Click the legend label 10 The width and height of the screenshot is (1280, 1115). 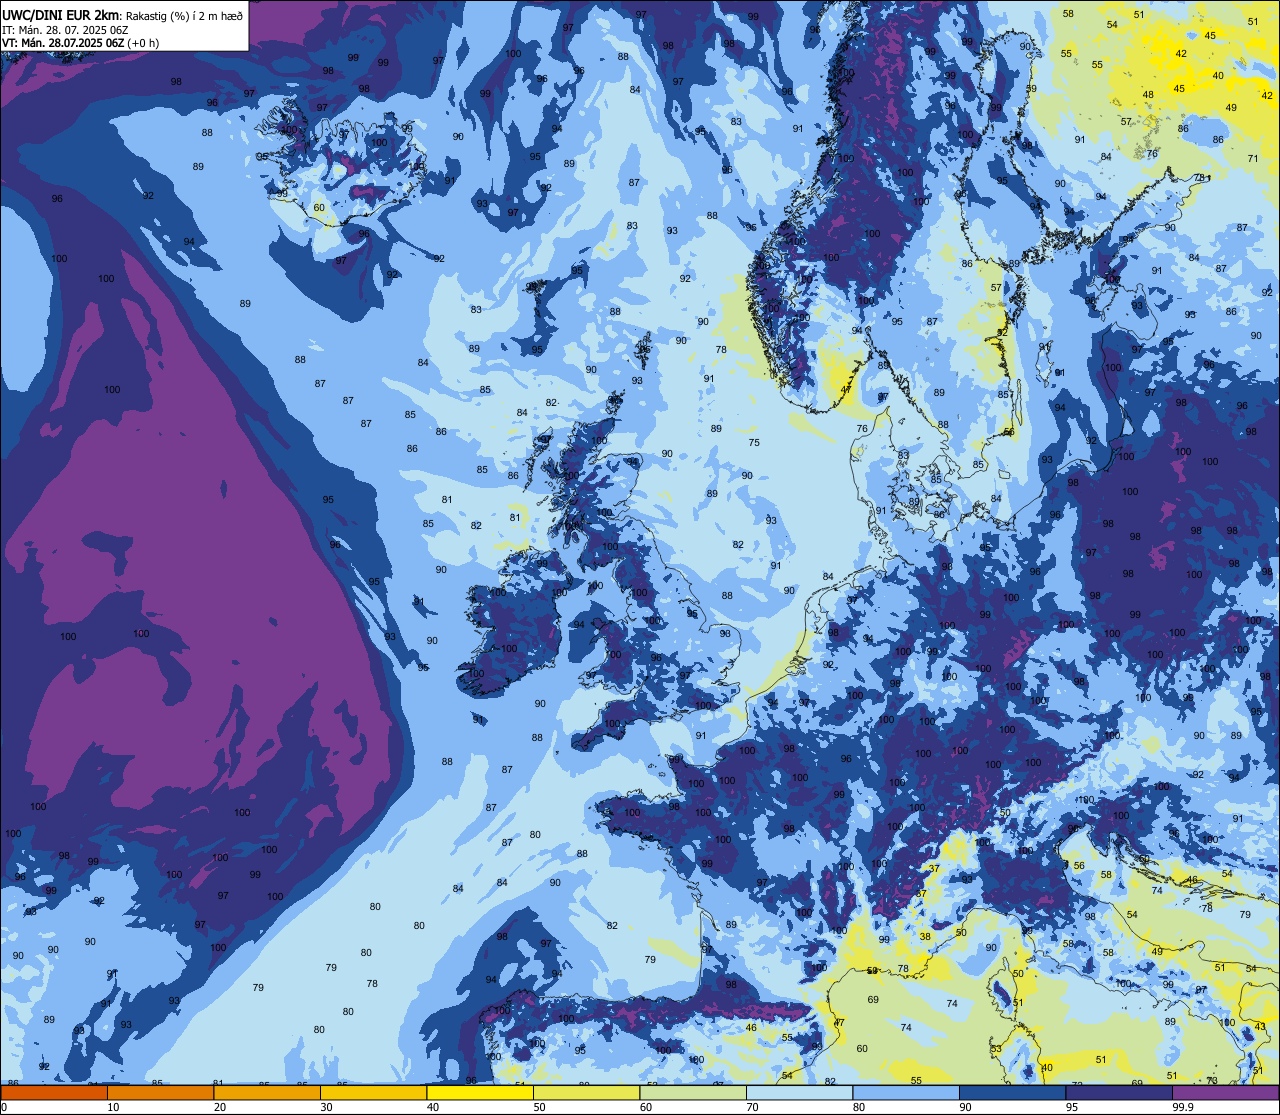113,1107
